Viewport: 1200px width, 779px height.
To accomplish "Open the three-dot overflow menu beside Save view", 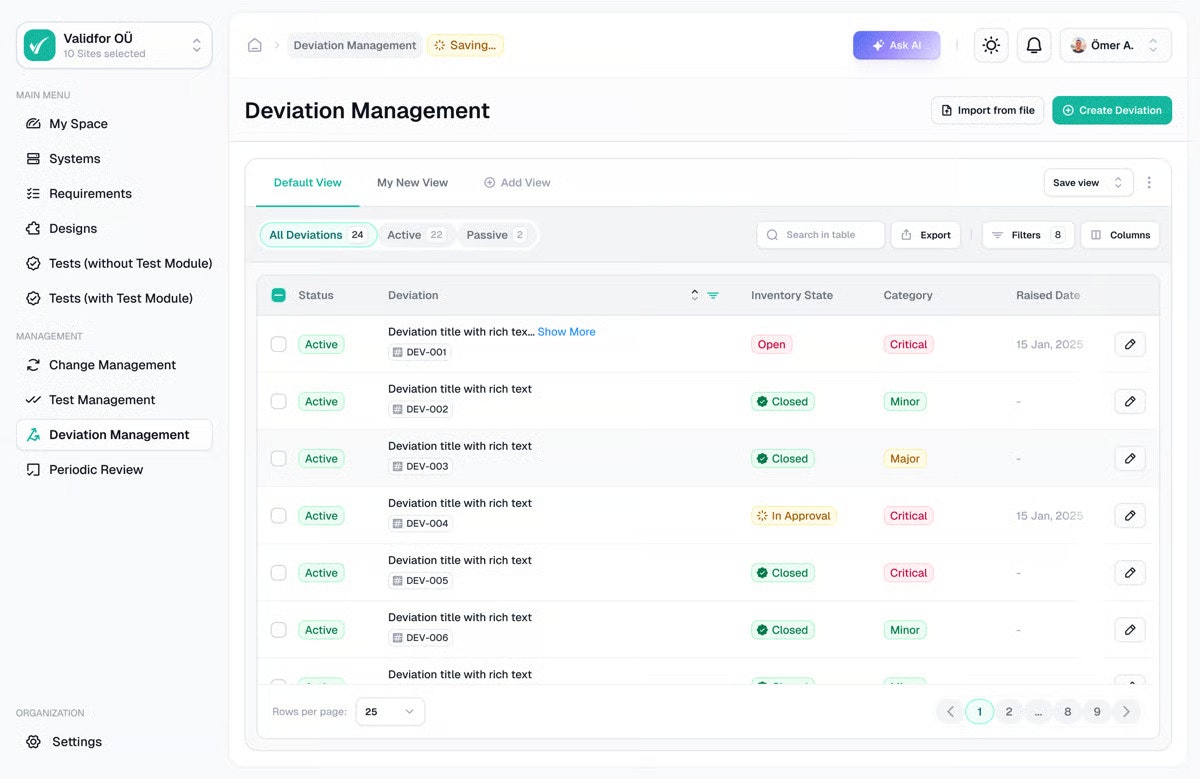I will coord(1149,182).
